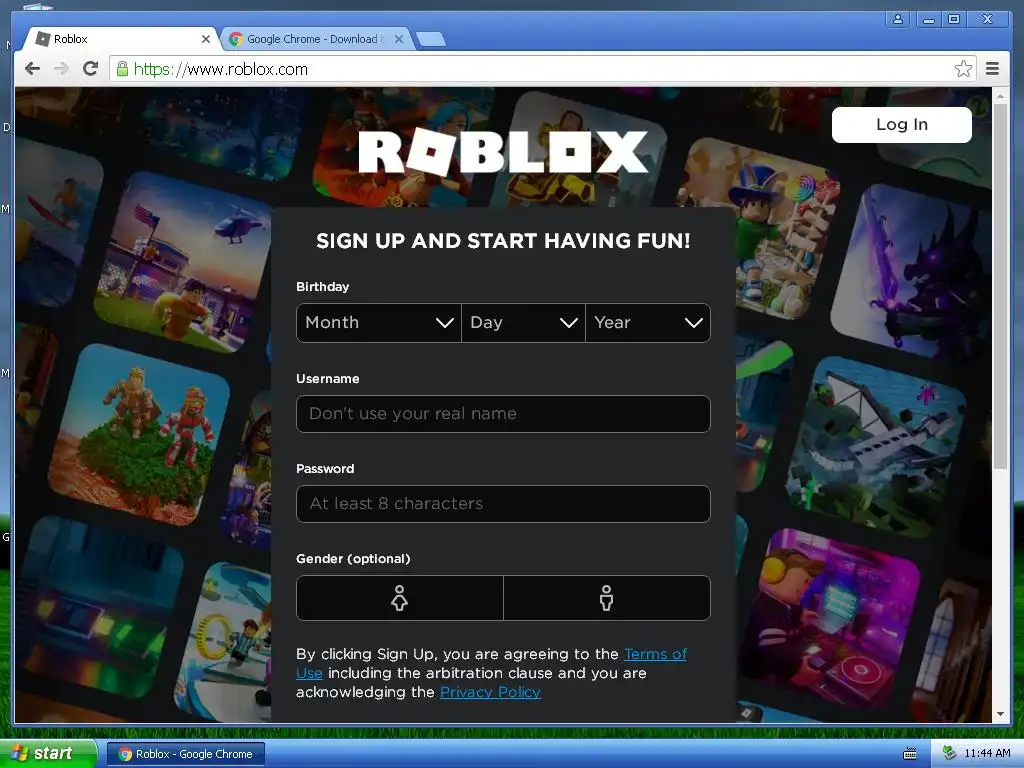Click the scrollbar up arrow
Viewport: 1024px width, 768px height.
click(1000, 95)
